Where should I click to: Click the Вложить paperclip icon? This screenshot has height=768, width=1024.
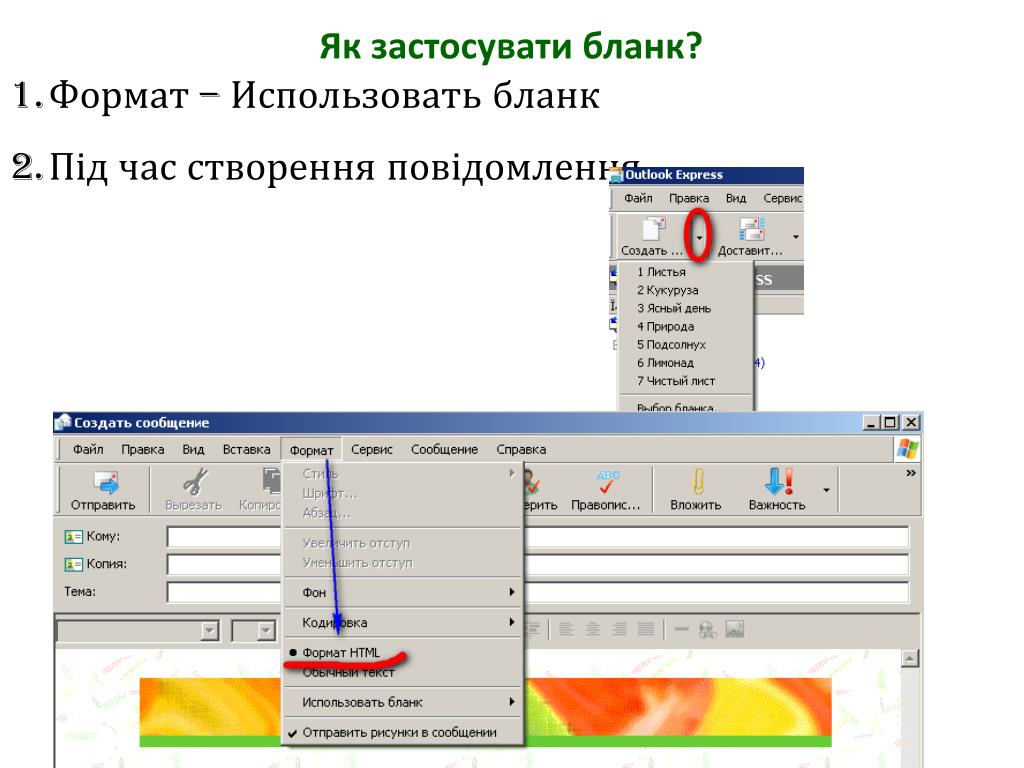click(697, 482)
